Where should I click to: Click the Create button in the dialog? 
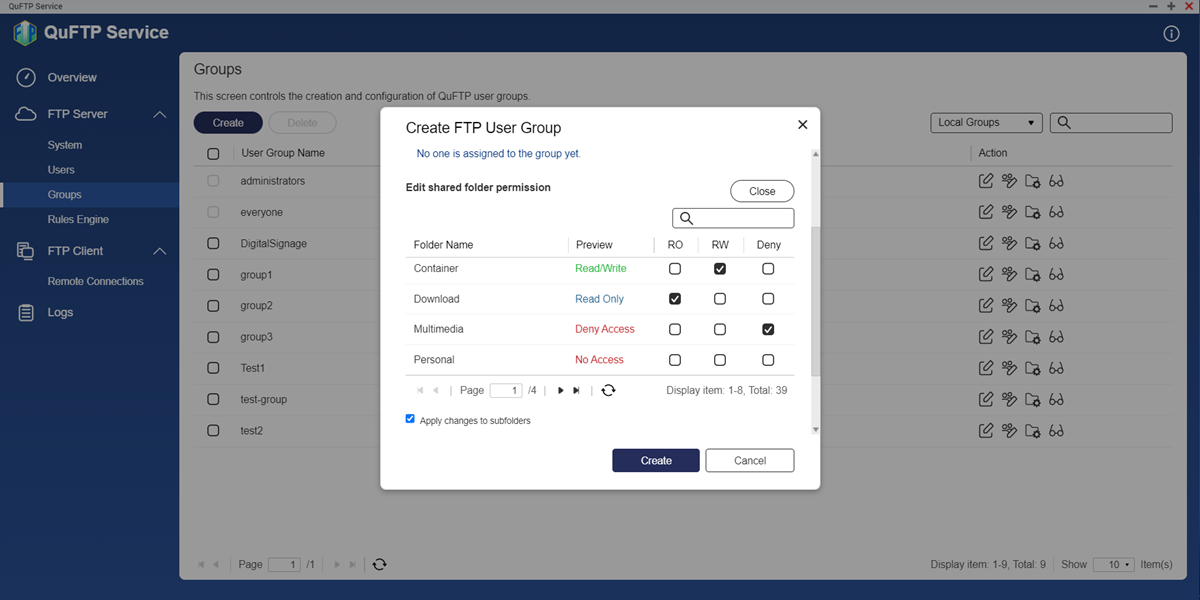pyautogui.click(x=656, y=460)
